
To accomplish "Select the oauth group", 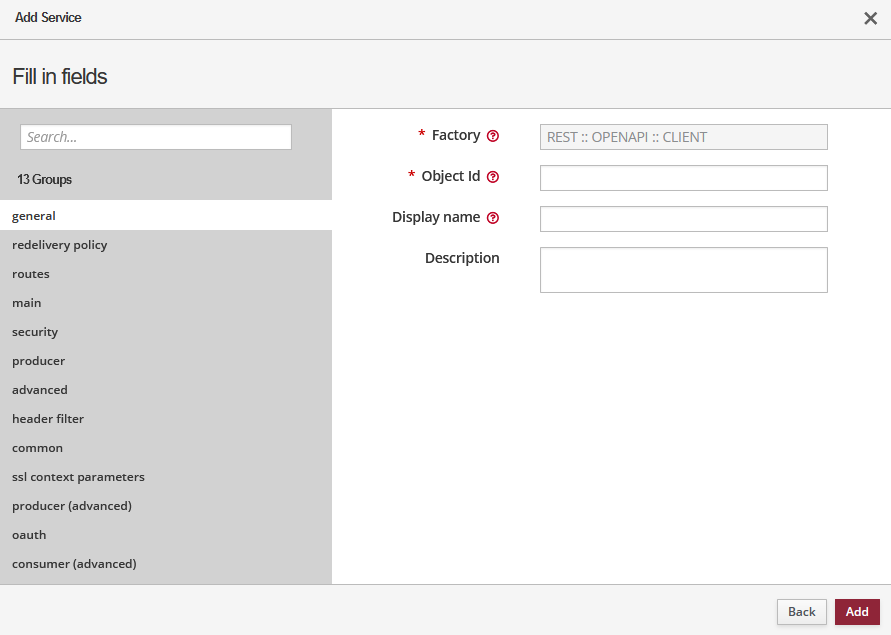I will (29, 535).
